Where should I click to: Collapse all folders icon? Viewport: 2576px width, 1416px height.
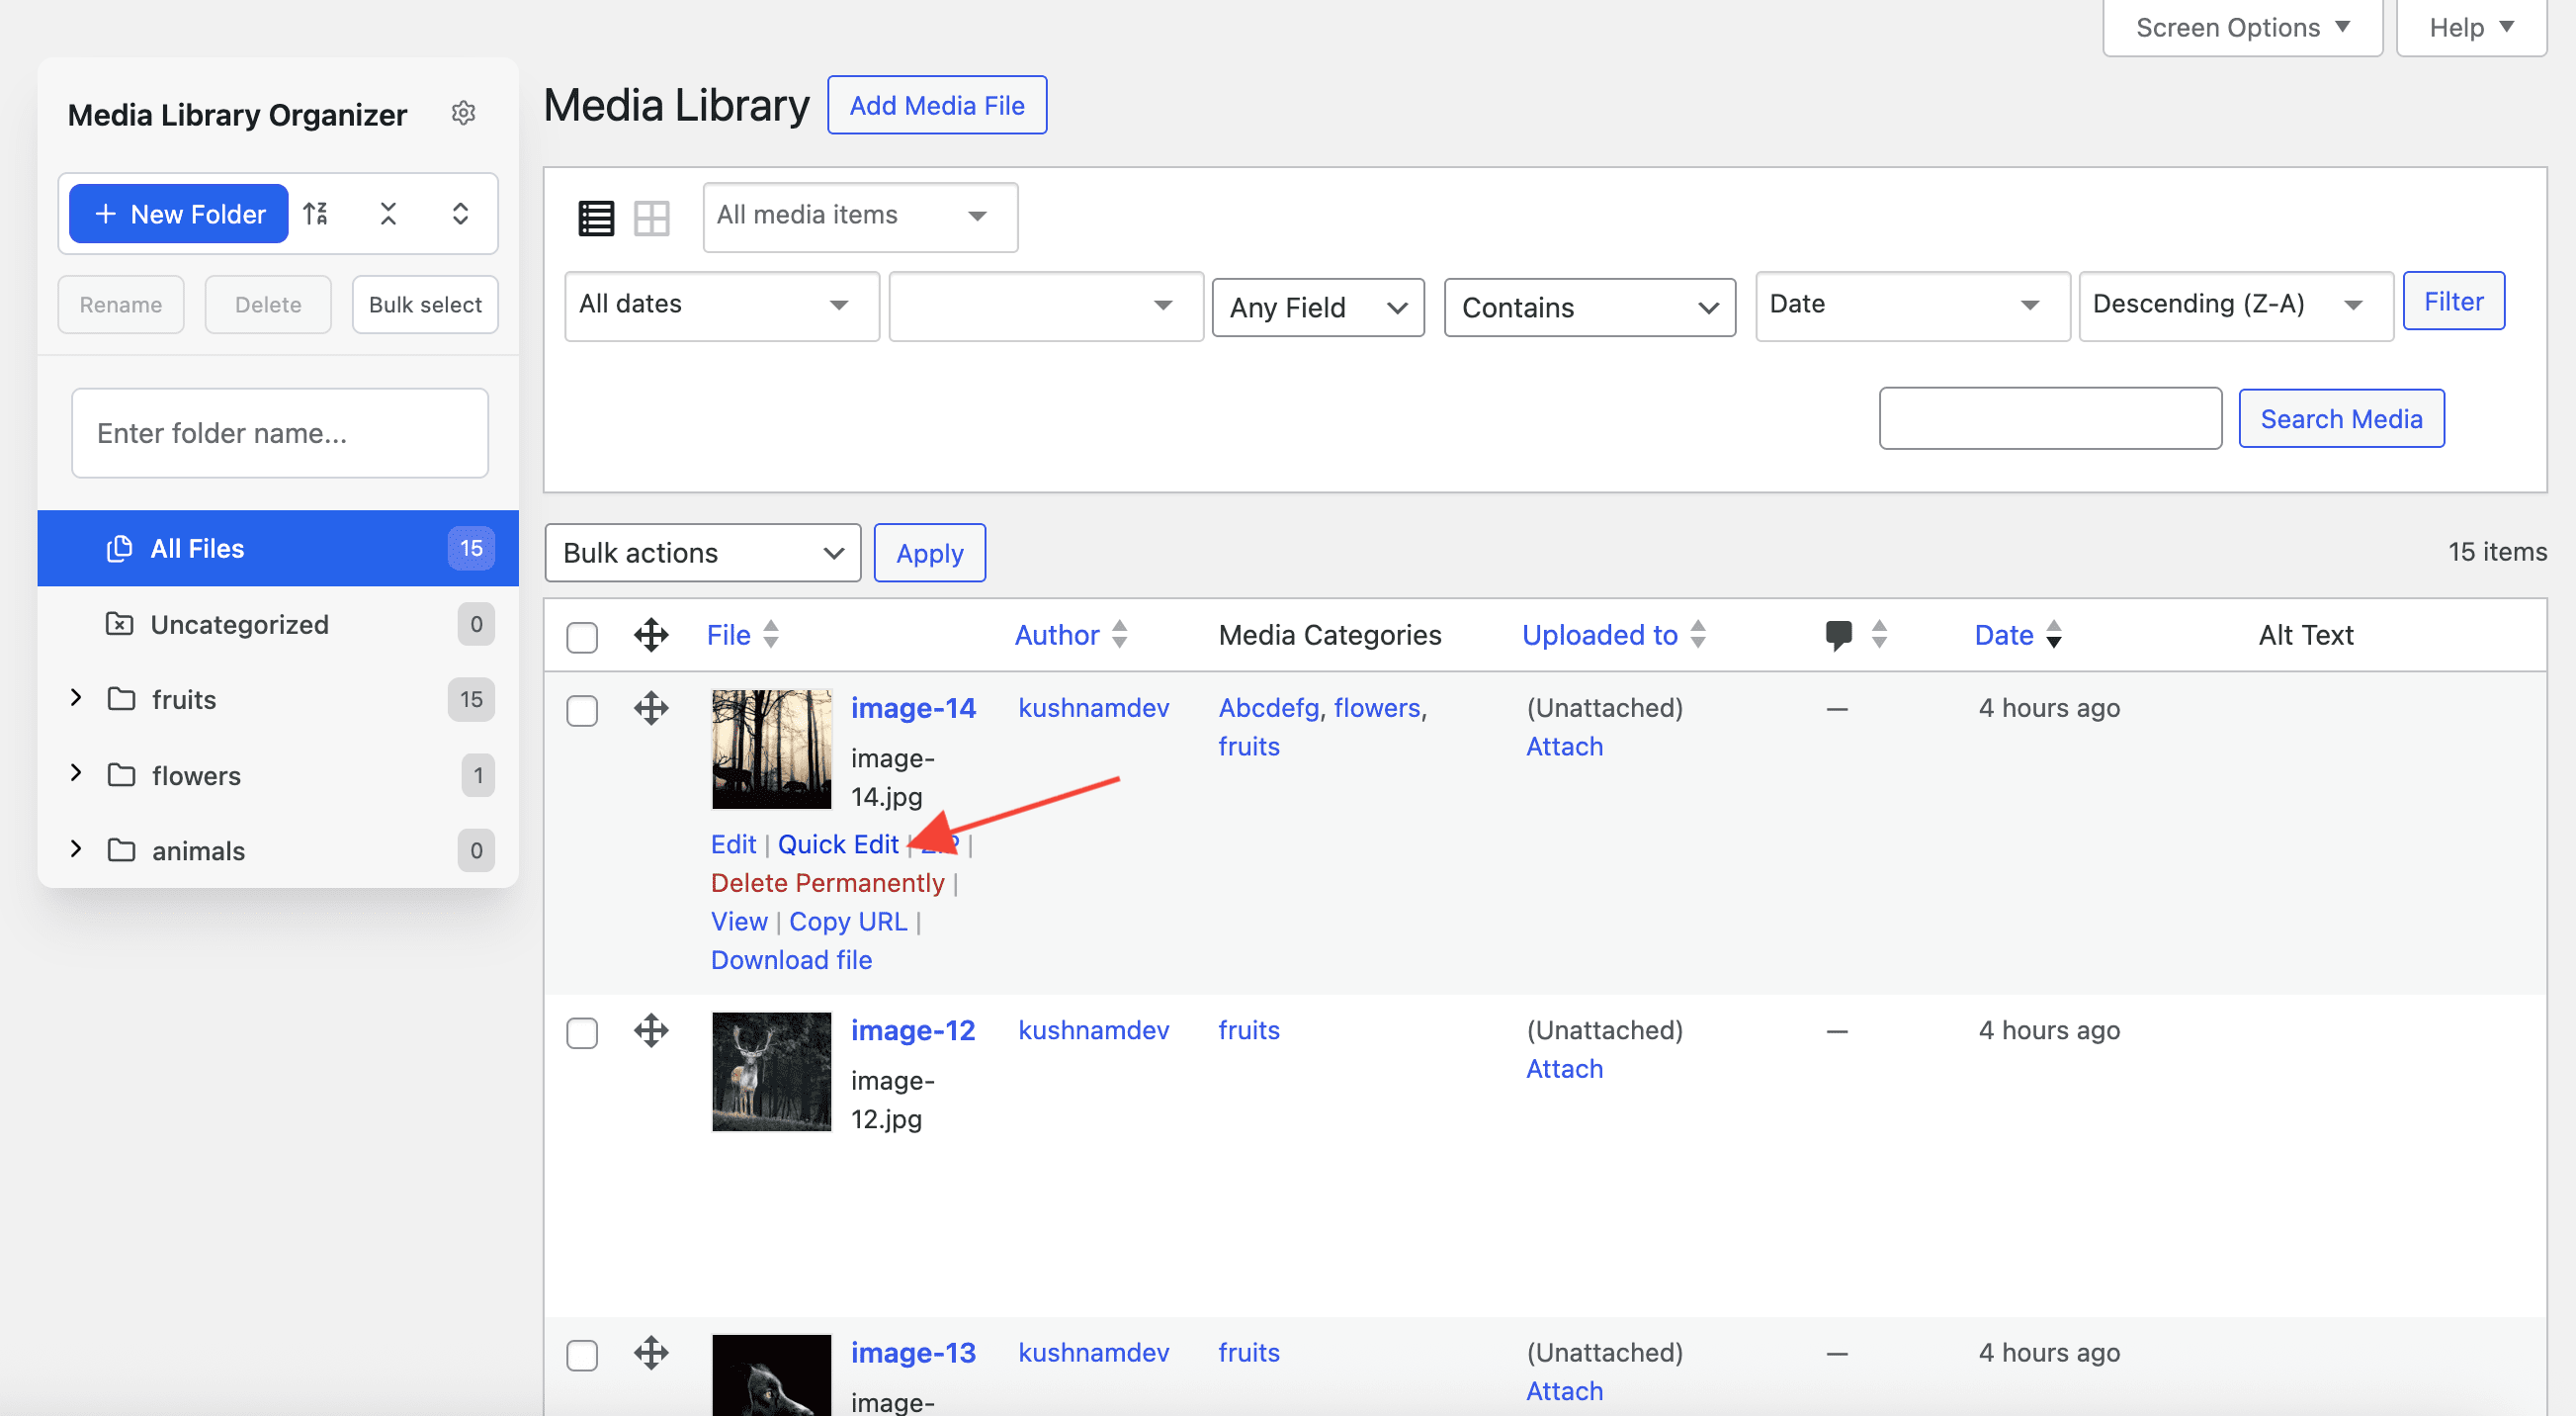click(x=388, y=213)
